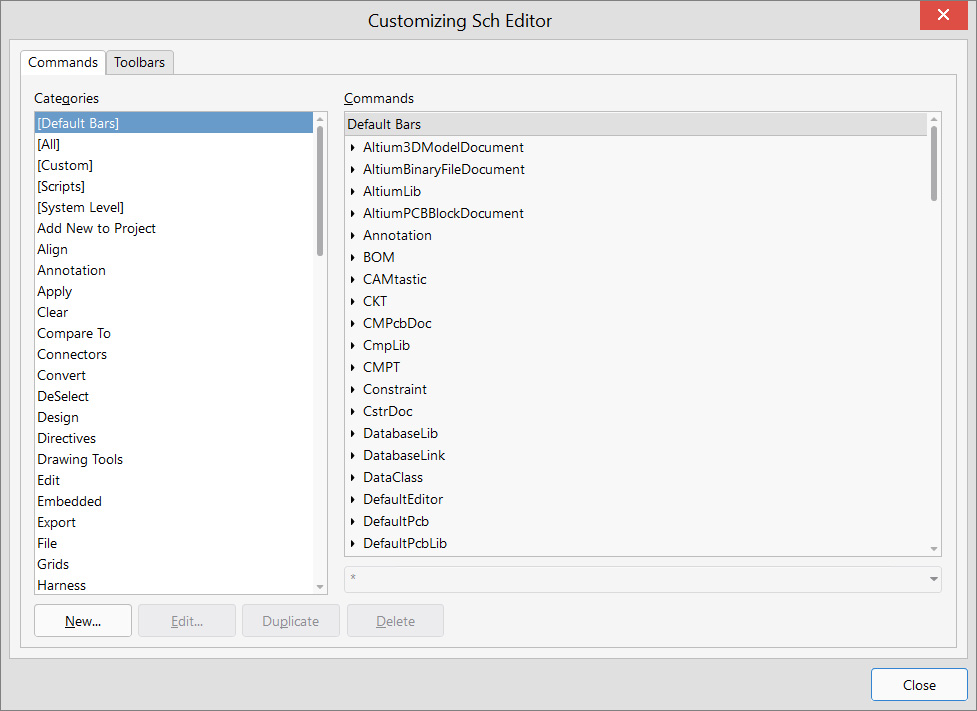This screenshot has width=977, height=711.
Task: Select the Connectors category
Action: pyautogui.click(x=174, y=354)
